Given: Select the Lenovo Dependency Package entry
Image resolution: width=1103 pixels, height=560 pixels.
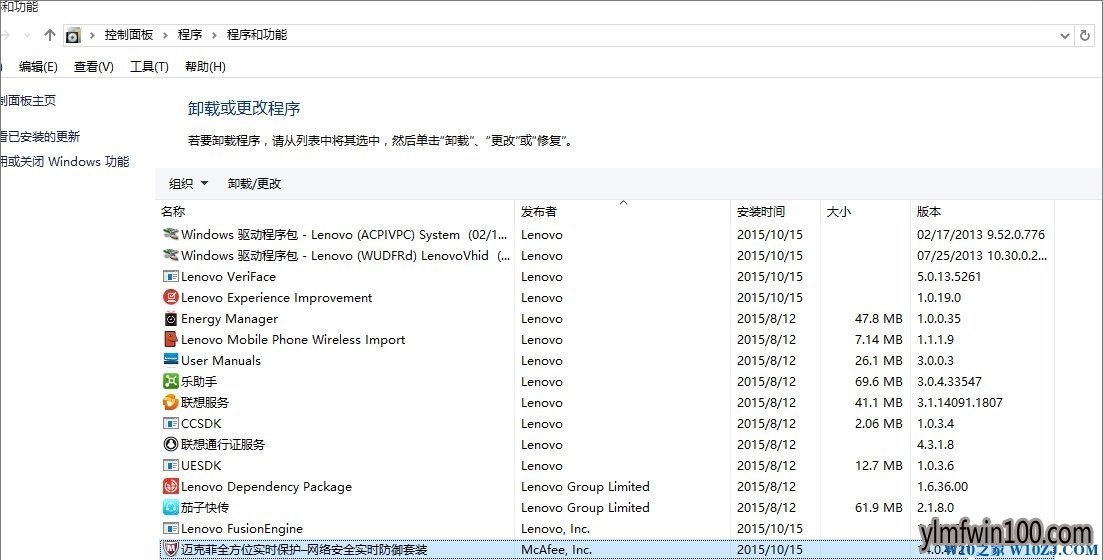Looking at the screenshot, I should 266,486.
